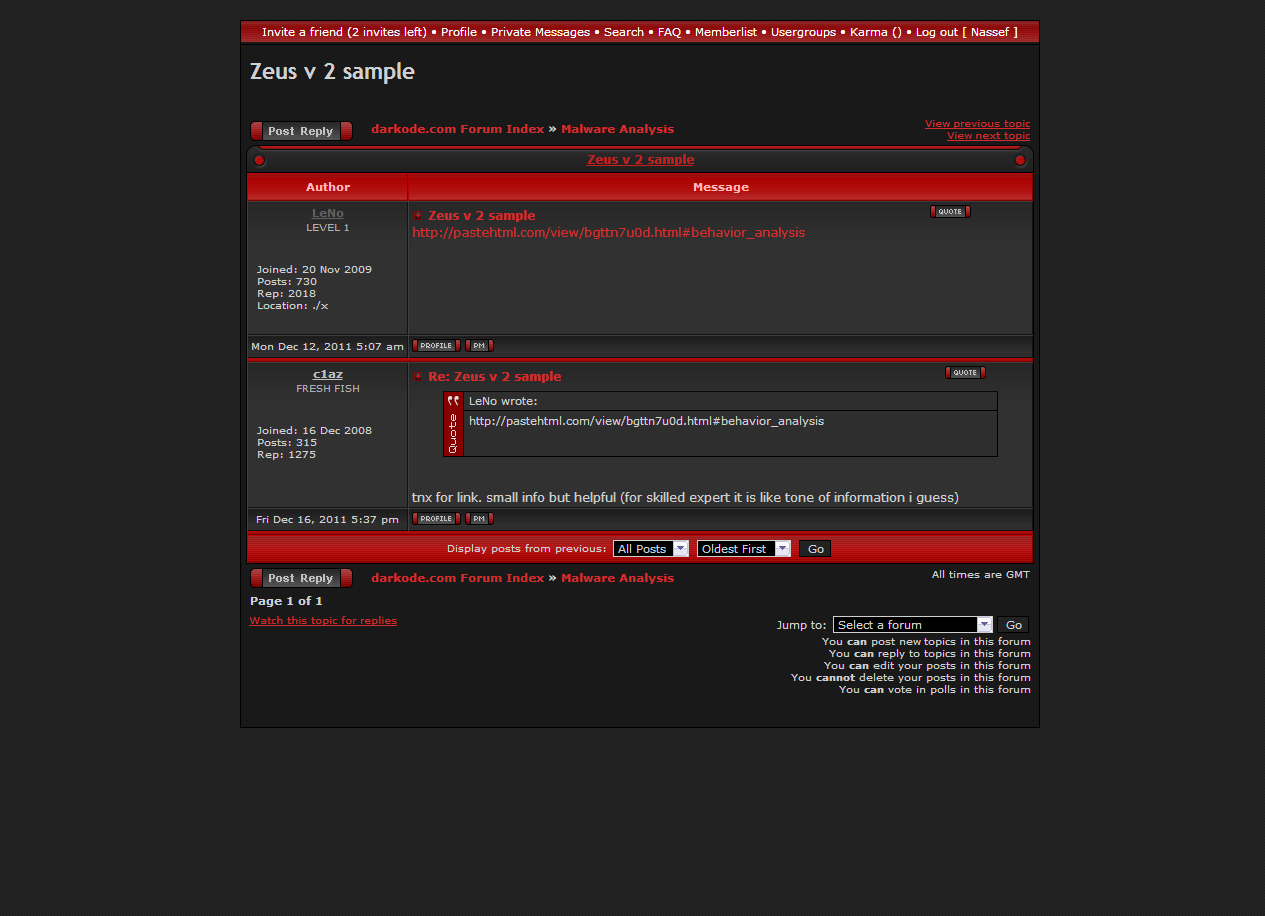Click the bottom Post Reply button
Screen dimensions: 1265x916
(x=301, y=578)
